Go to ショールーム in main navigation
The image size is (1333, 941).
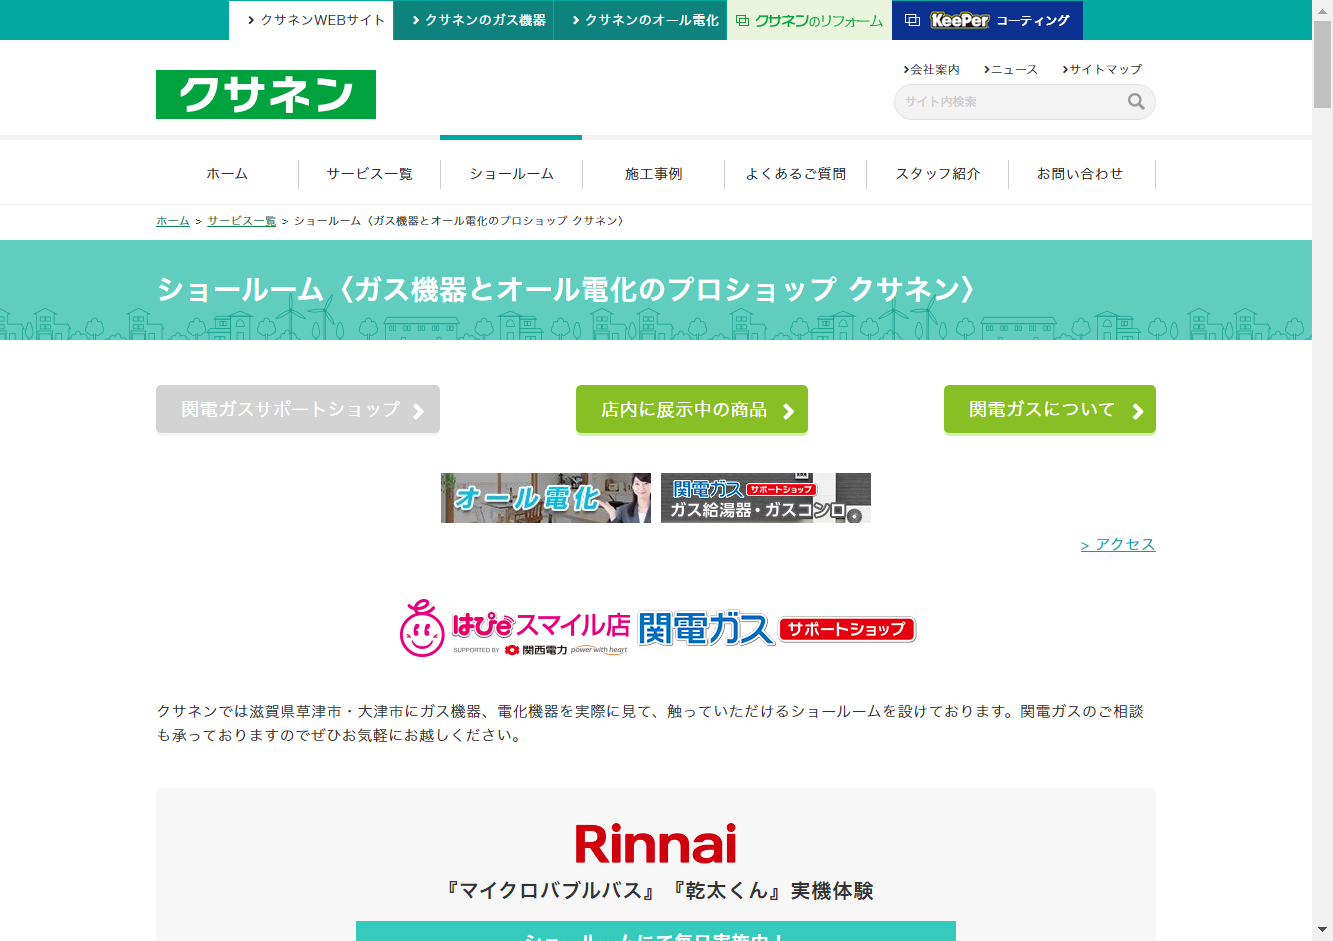click(511, 174)
